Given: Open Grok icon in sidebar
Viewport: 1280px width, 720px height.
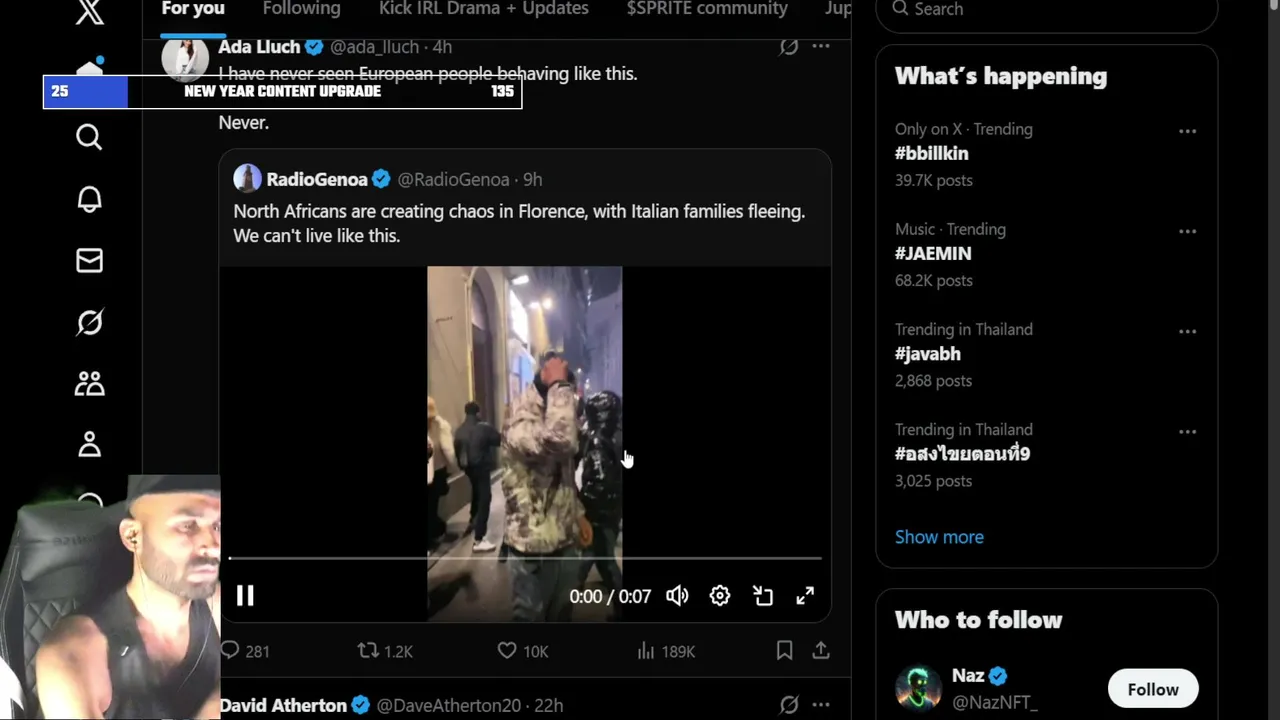Looking at the screenshot, I should pyautogui.click(x=89, y=322).
